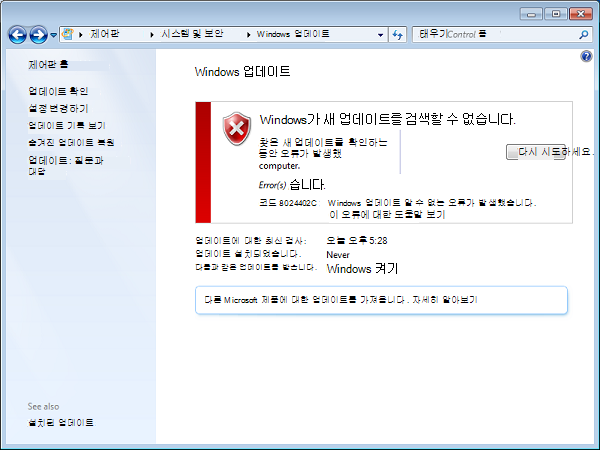Screen dimensions: 600x450
Task: Click the Windows 켜기 value text
Action: (362, 269)
